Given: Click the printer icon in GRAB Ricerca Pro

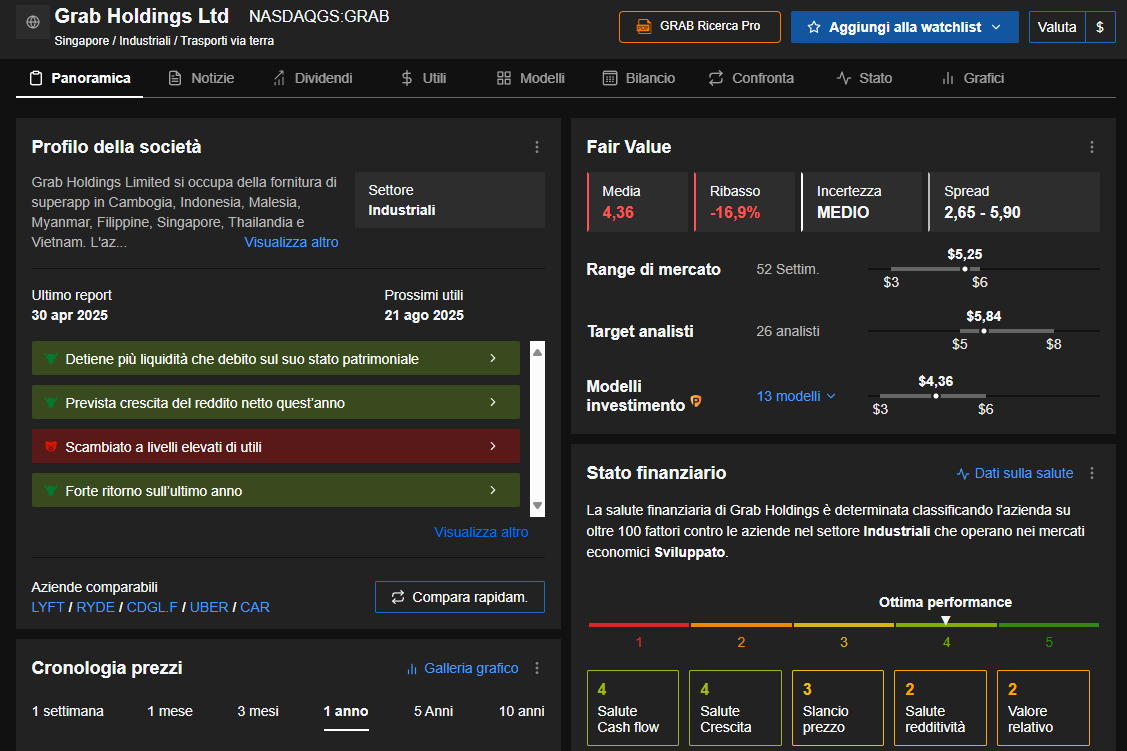Looking at the screenshot, I should click(x=644, y=27).
